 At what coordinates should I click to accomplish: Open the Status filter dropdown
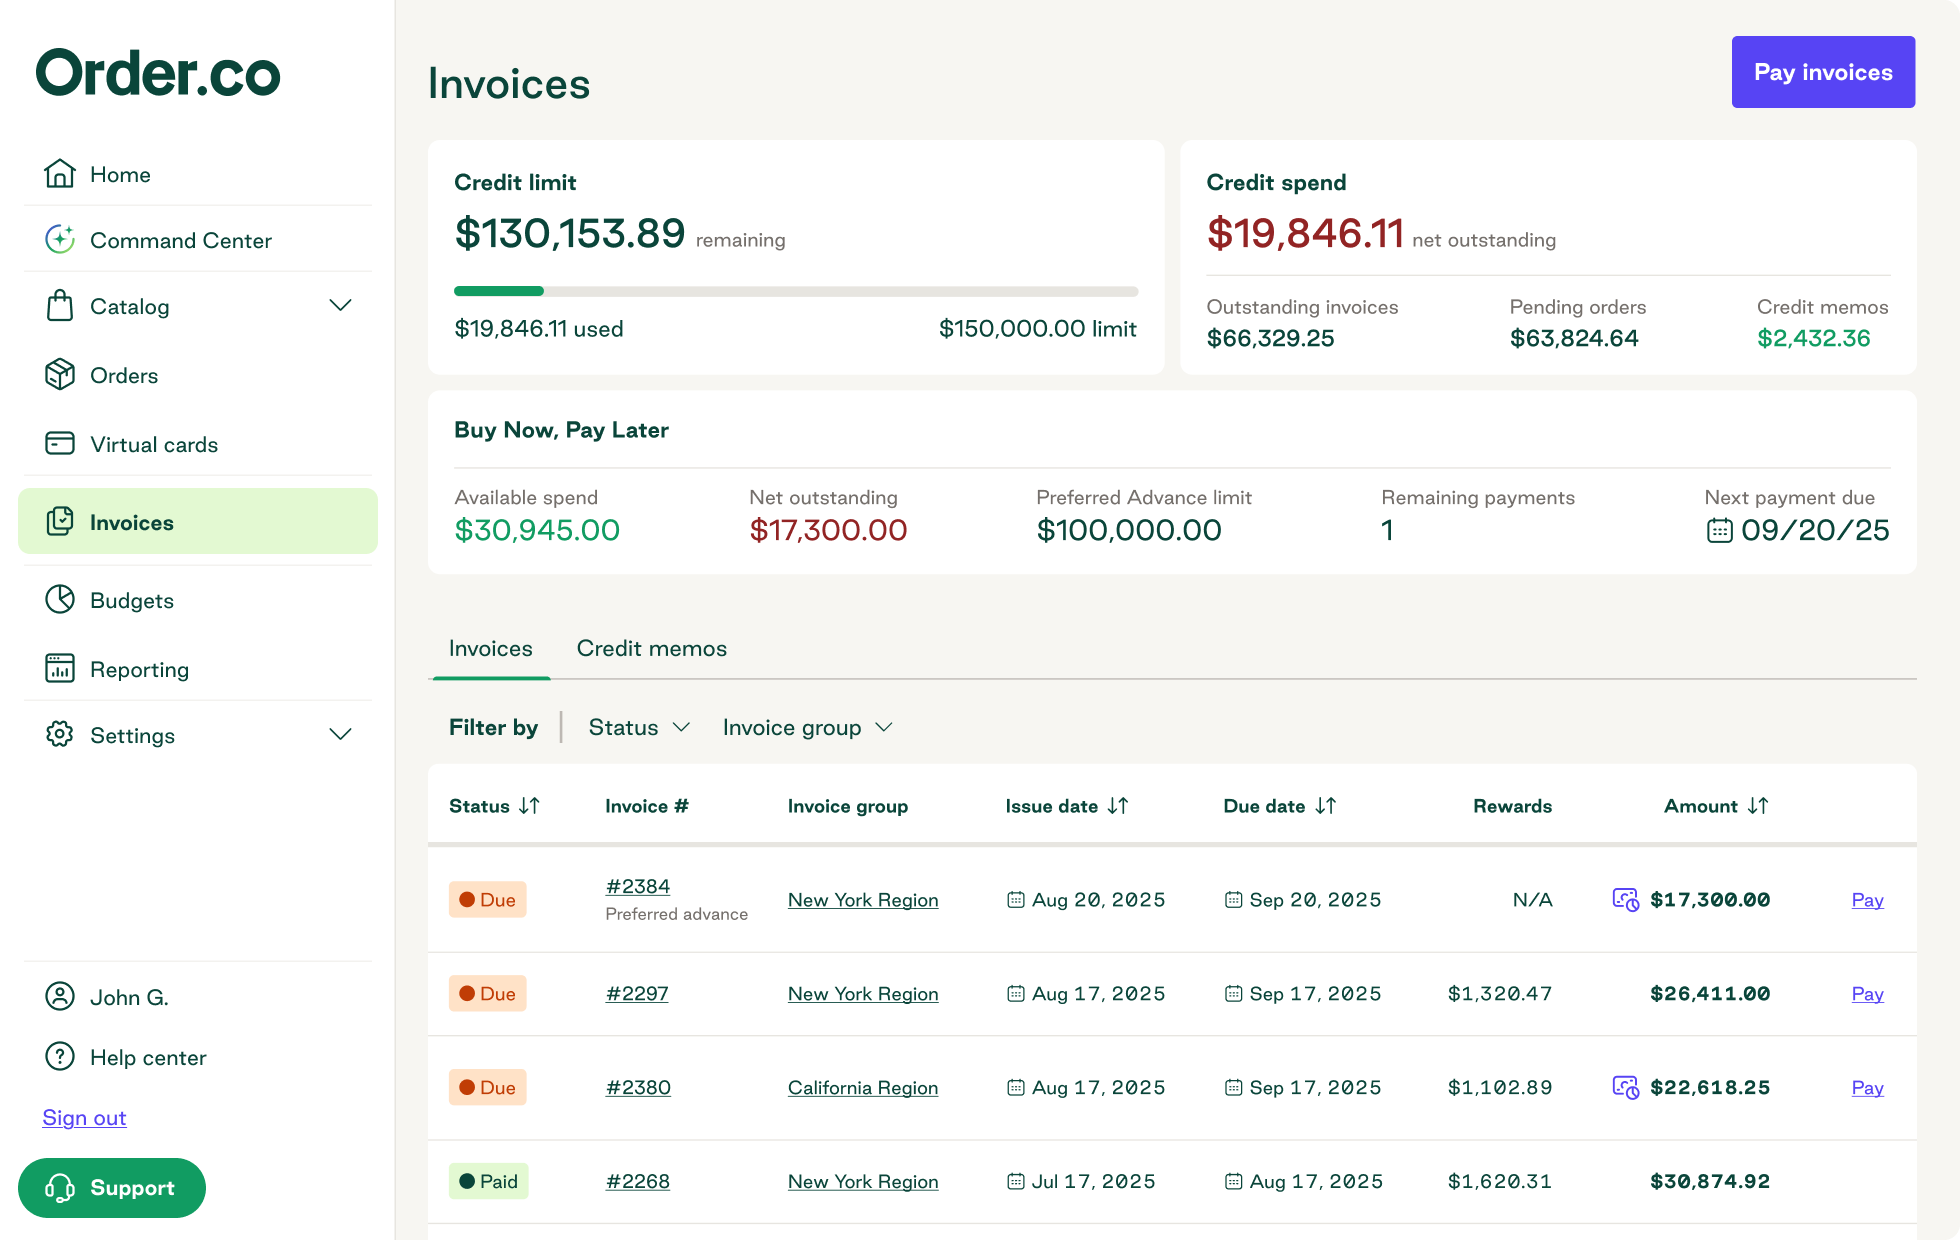[637, 727]
